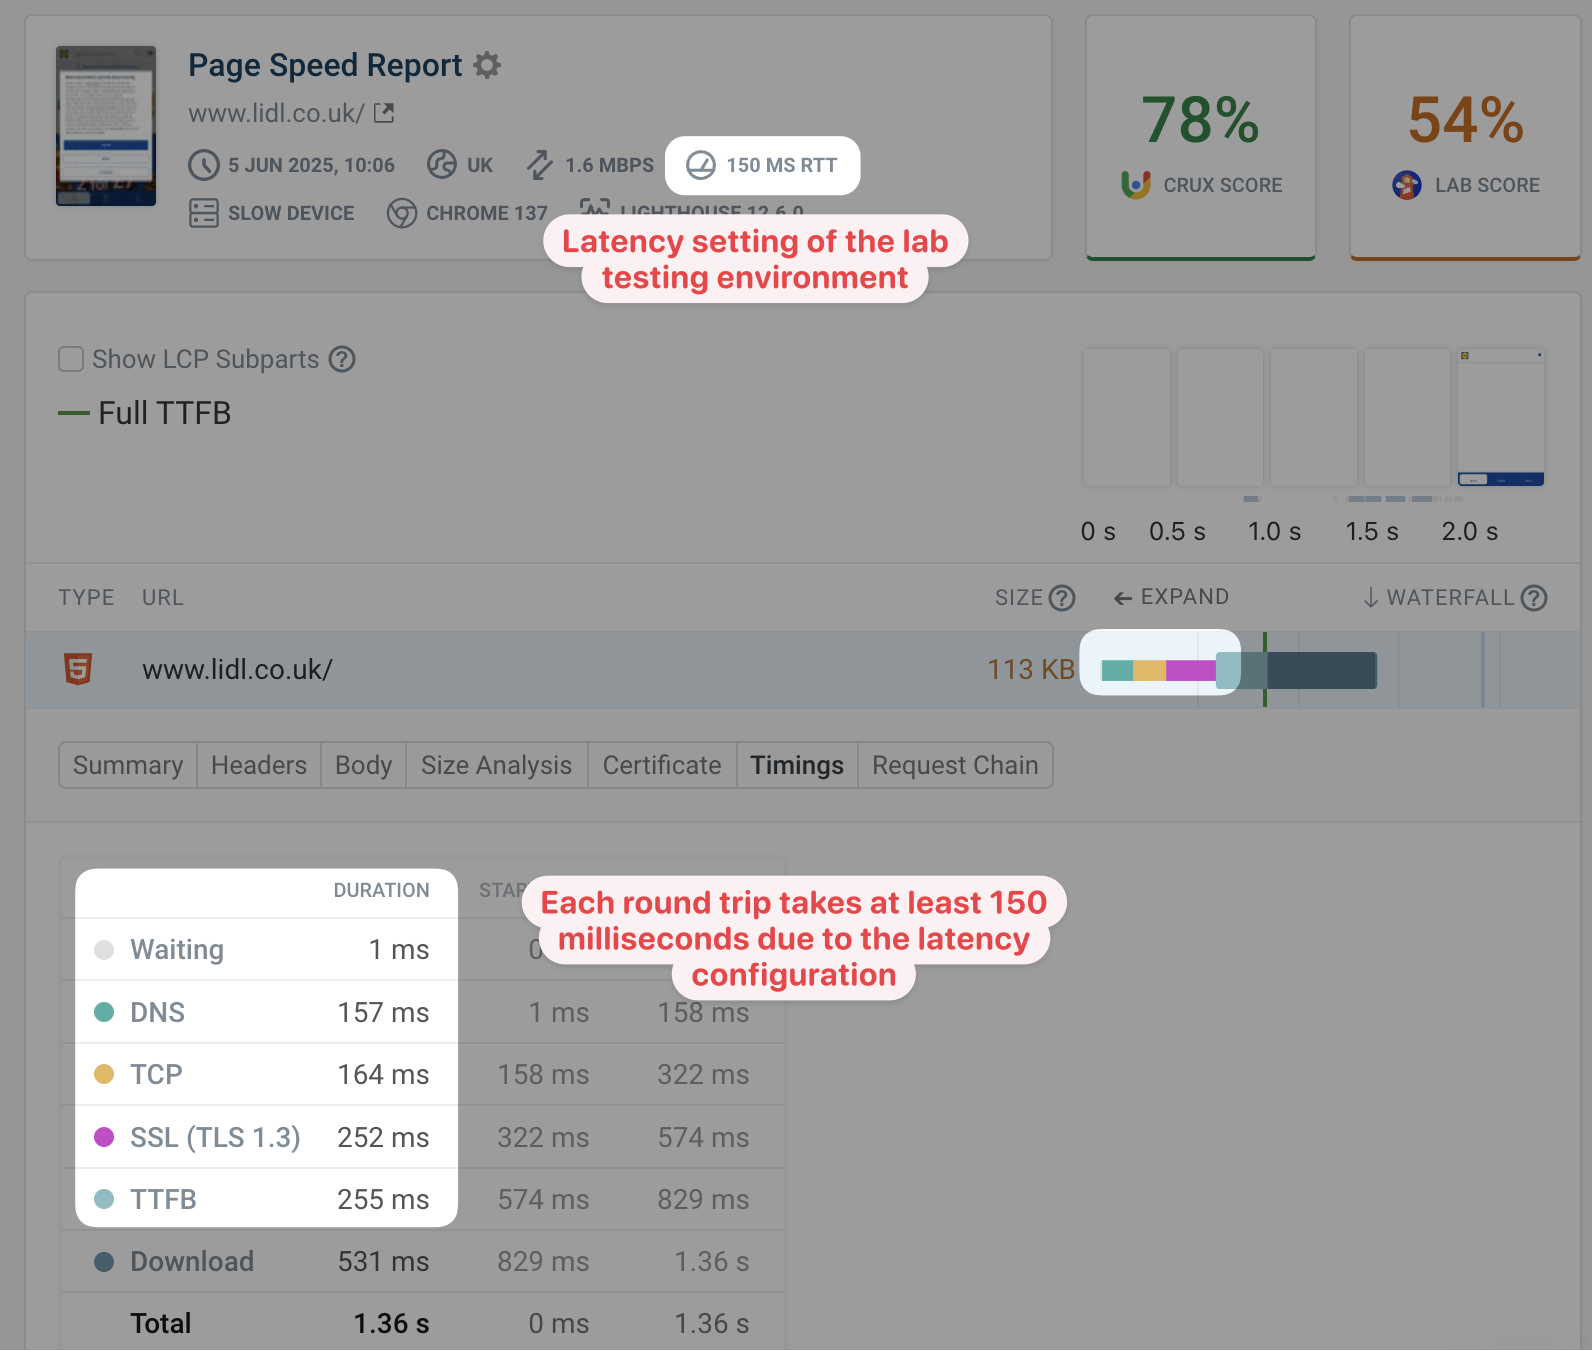This screenshot has height=1351, width=1592.
Task: Open the Body tab
Action: tap(363, 765)
